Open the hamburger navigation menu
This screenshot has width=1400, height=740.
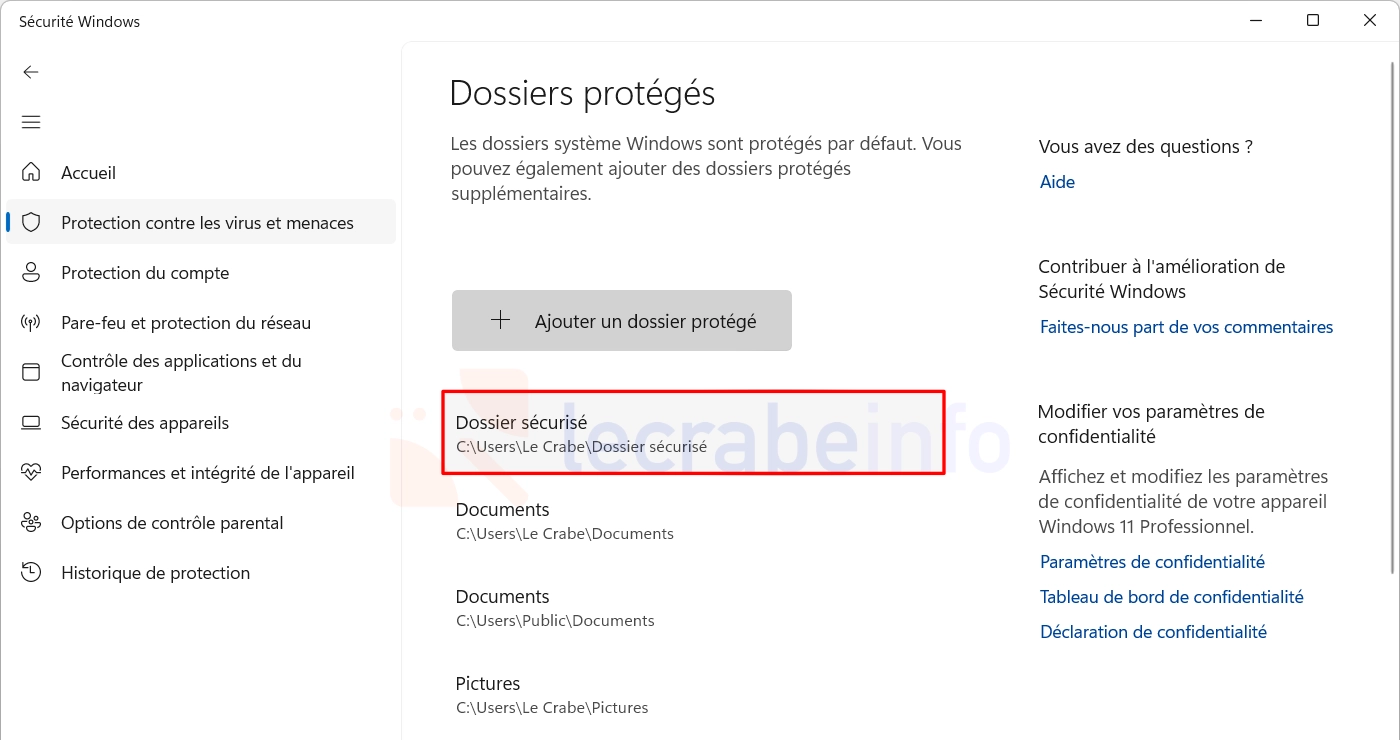tap(31, 122)
